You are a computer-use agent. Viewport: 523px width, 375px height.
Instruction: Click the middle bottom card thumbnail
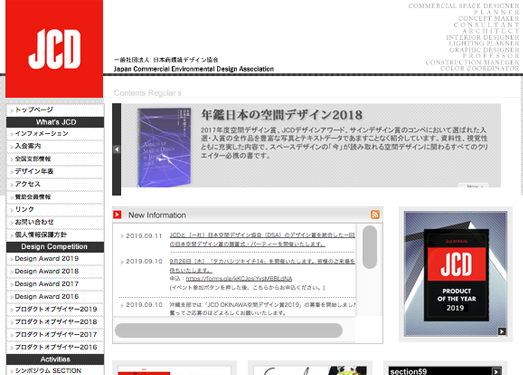pyautogui.click(x=310, y=370)
